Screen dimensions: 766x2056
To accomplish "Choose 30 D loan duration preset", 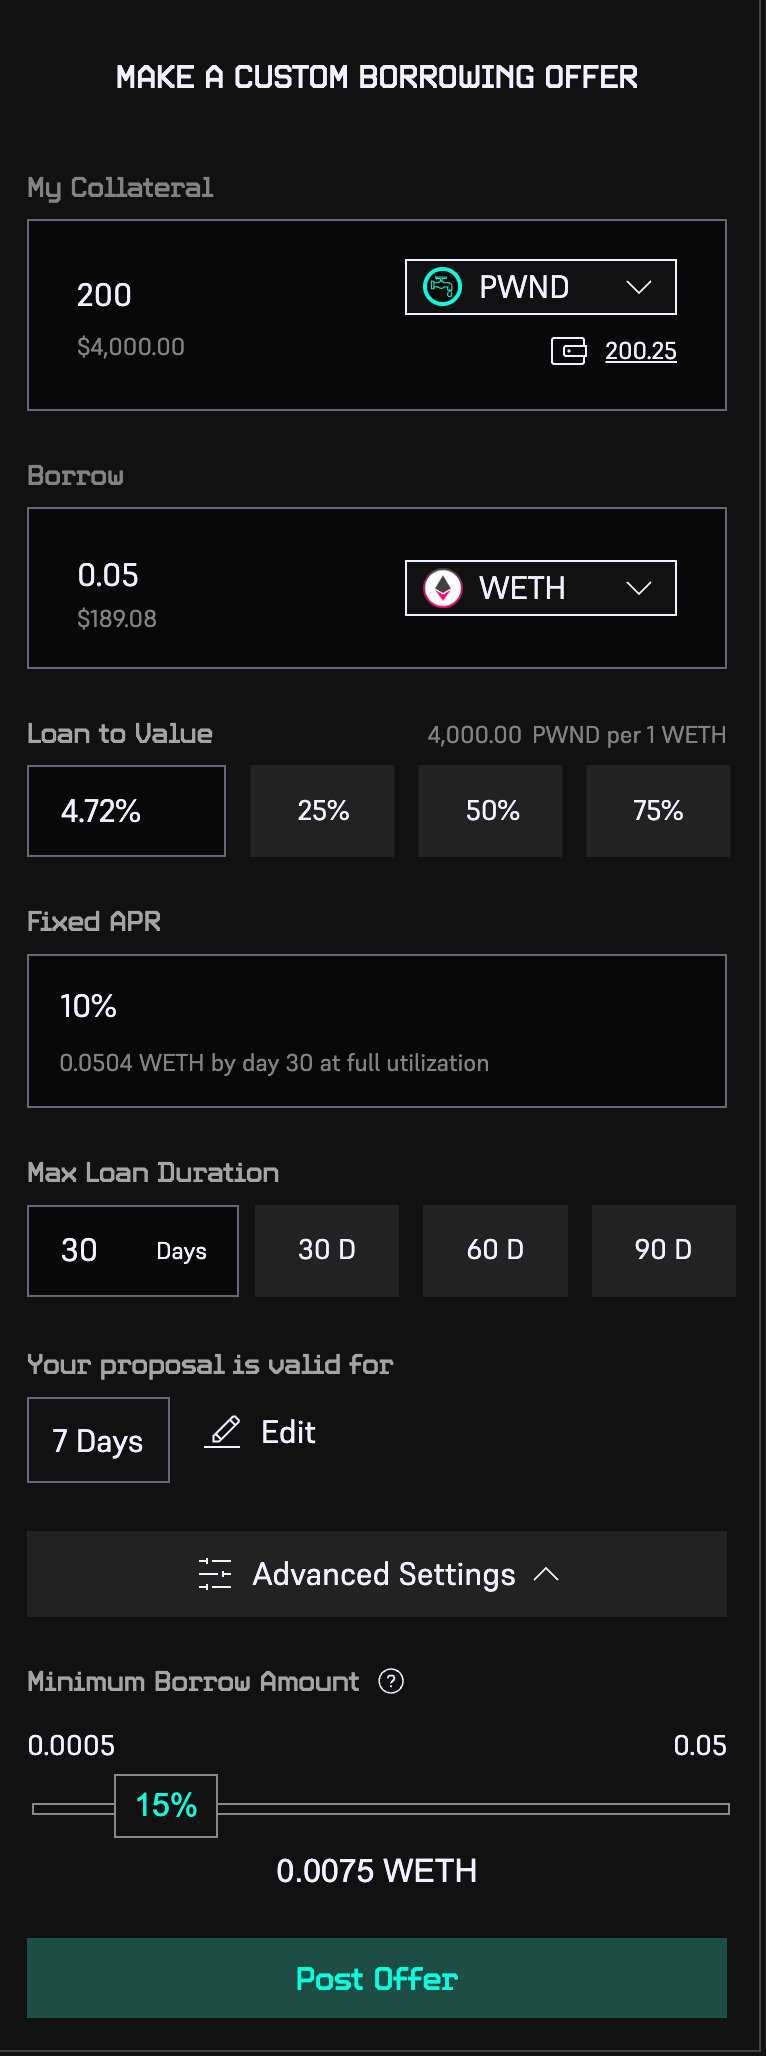I will (x=327, y=1250).
